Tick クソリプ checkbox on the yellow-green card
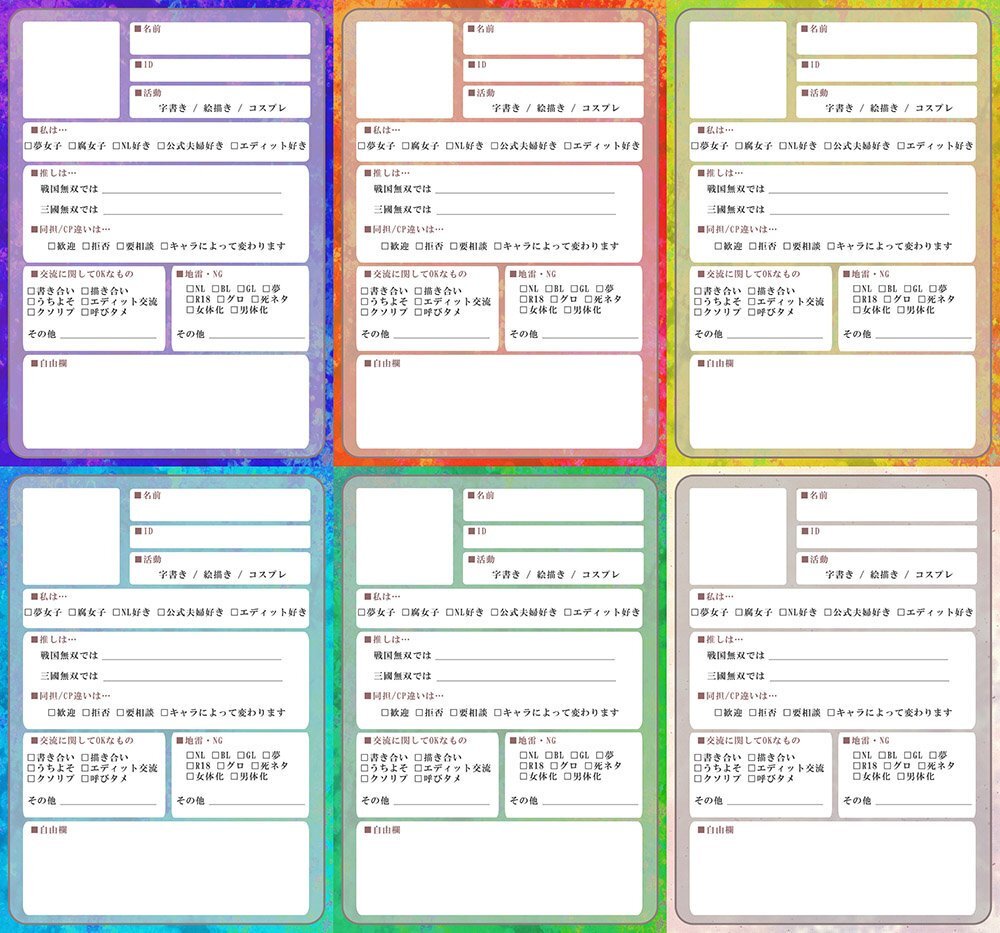1000x933 pixels. tap(698, 312)
